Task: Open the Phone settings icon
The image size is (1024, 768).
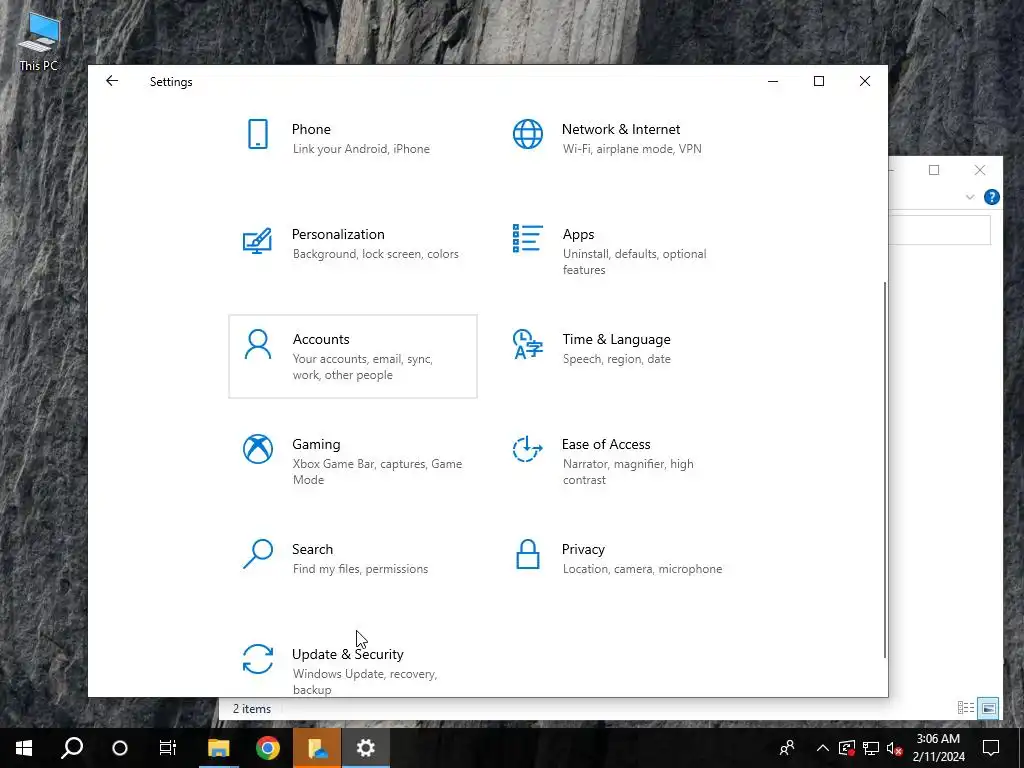Action: 258,134
